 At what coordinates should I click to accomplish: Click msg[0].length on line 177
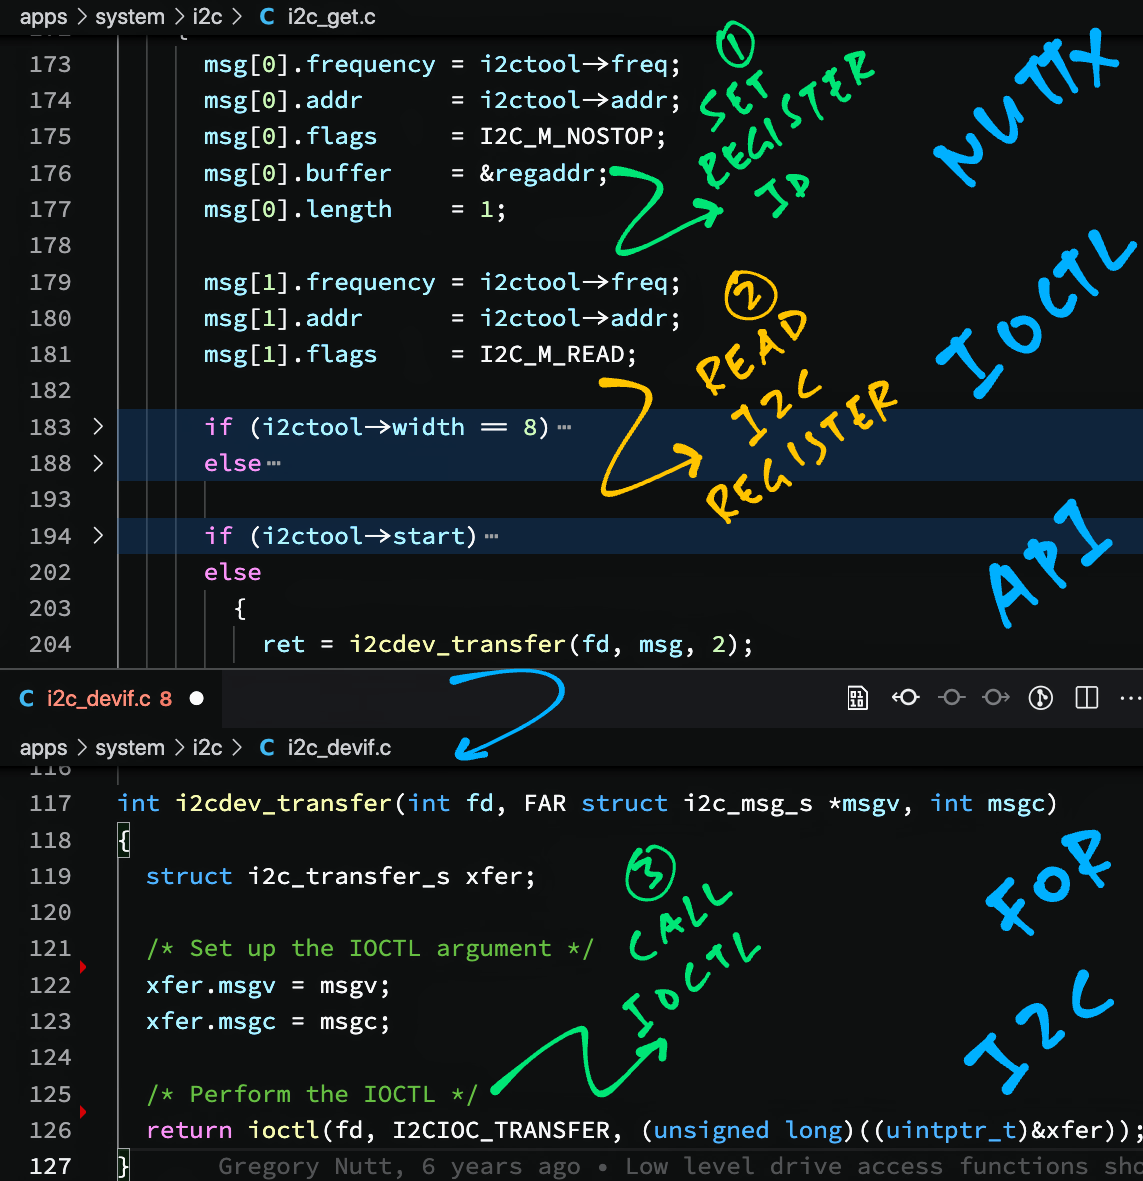(x=297, y=209)
